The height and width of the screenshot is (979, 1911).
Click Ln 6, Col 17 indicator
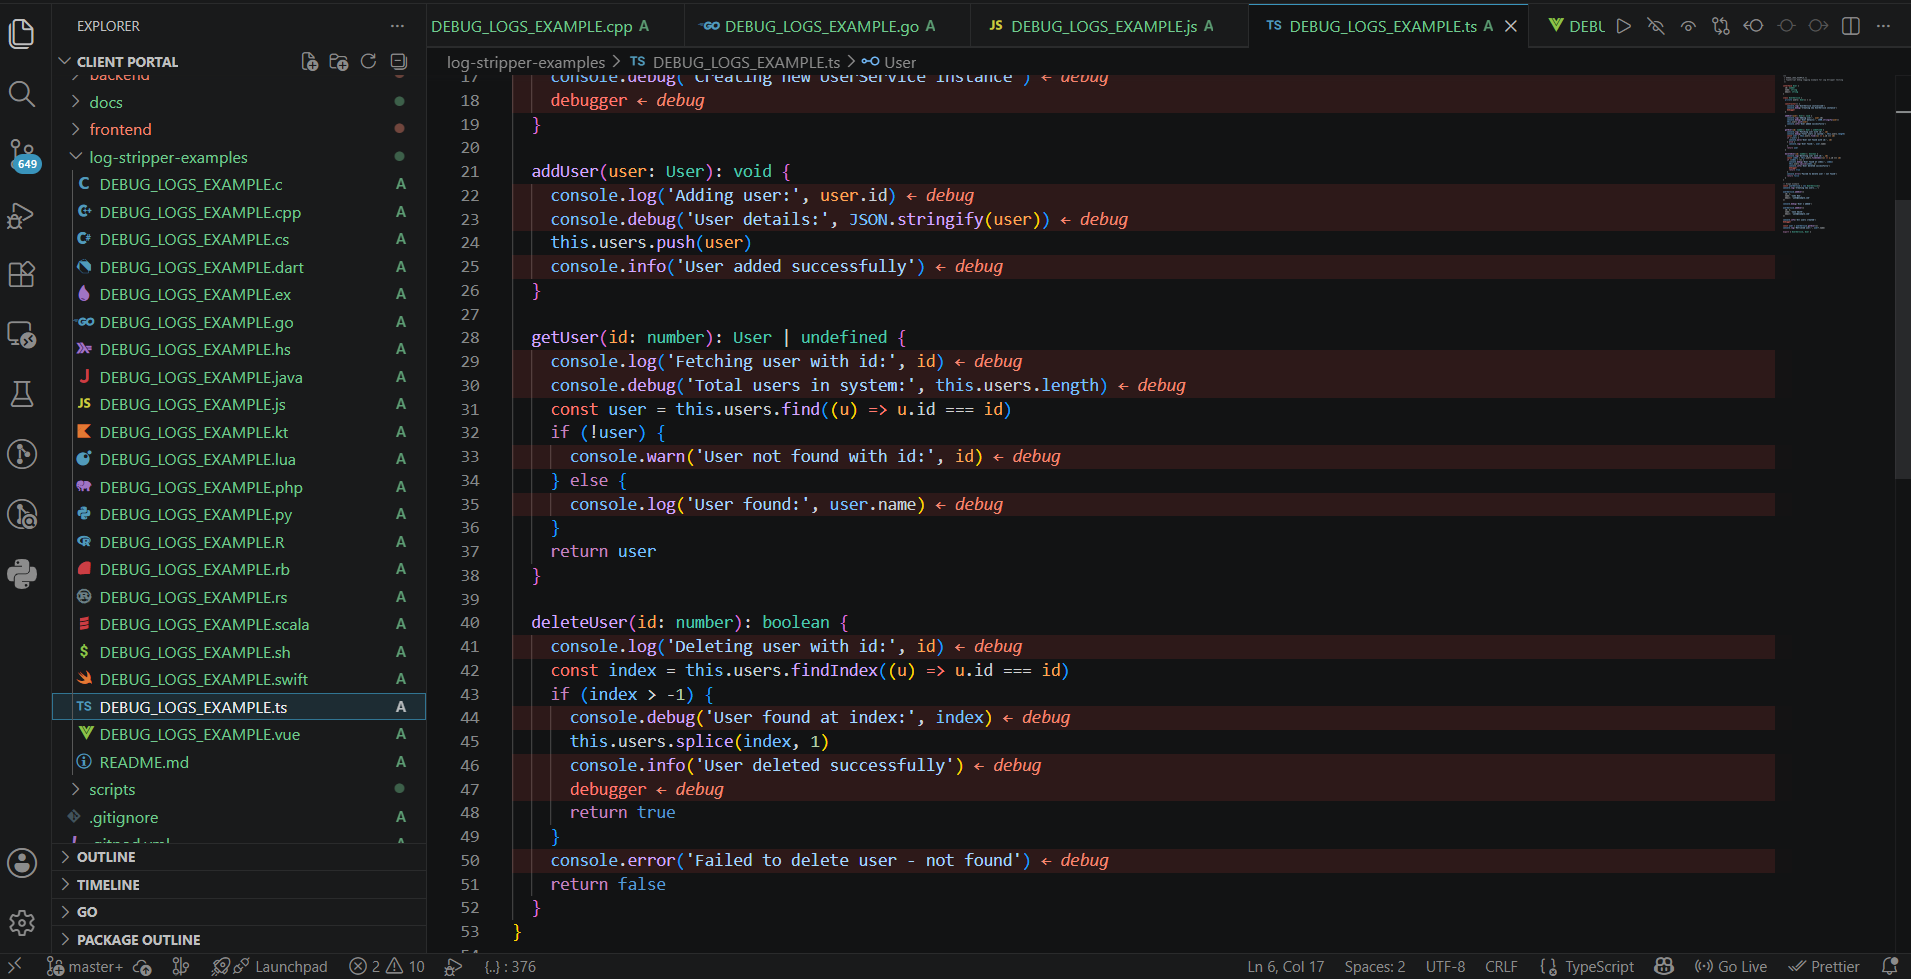[1285, 967]
